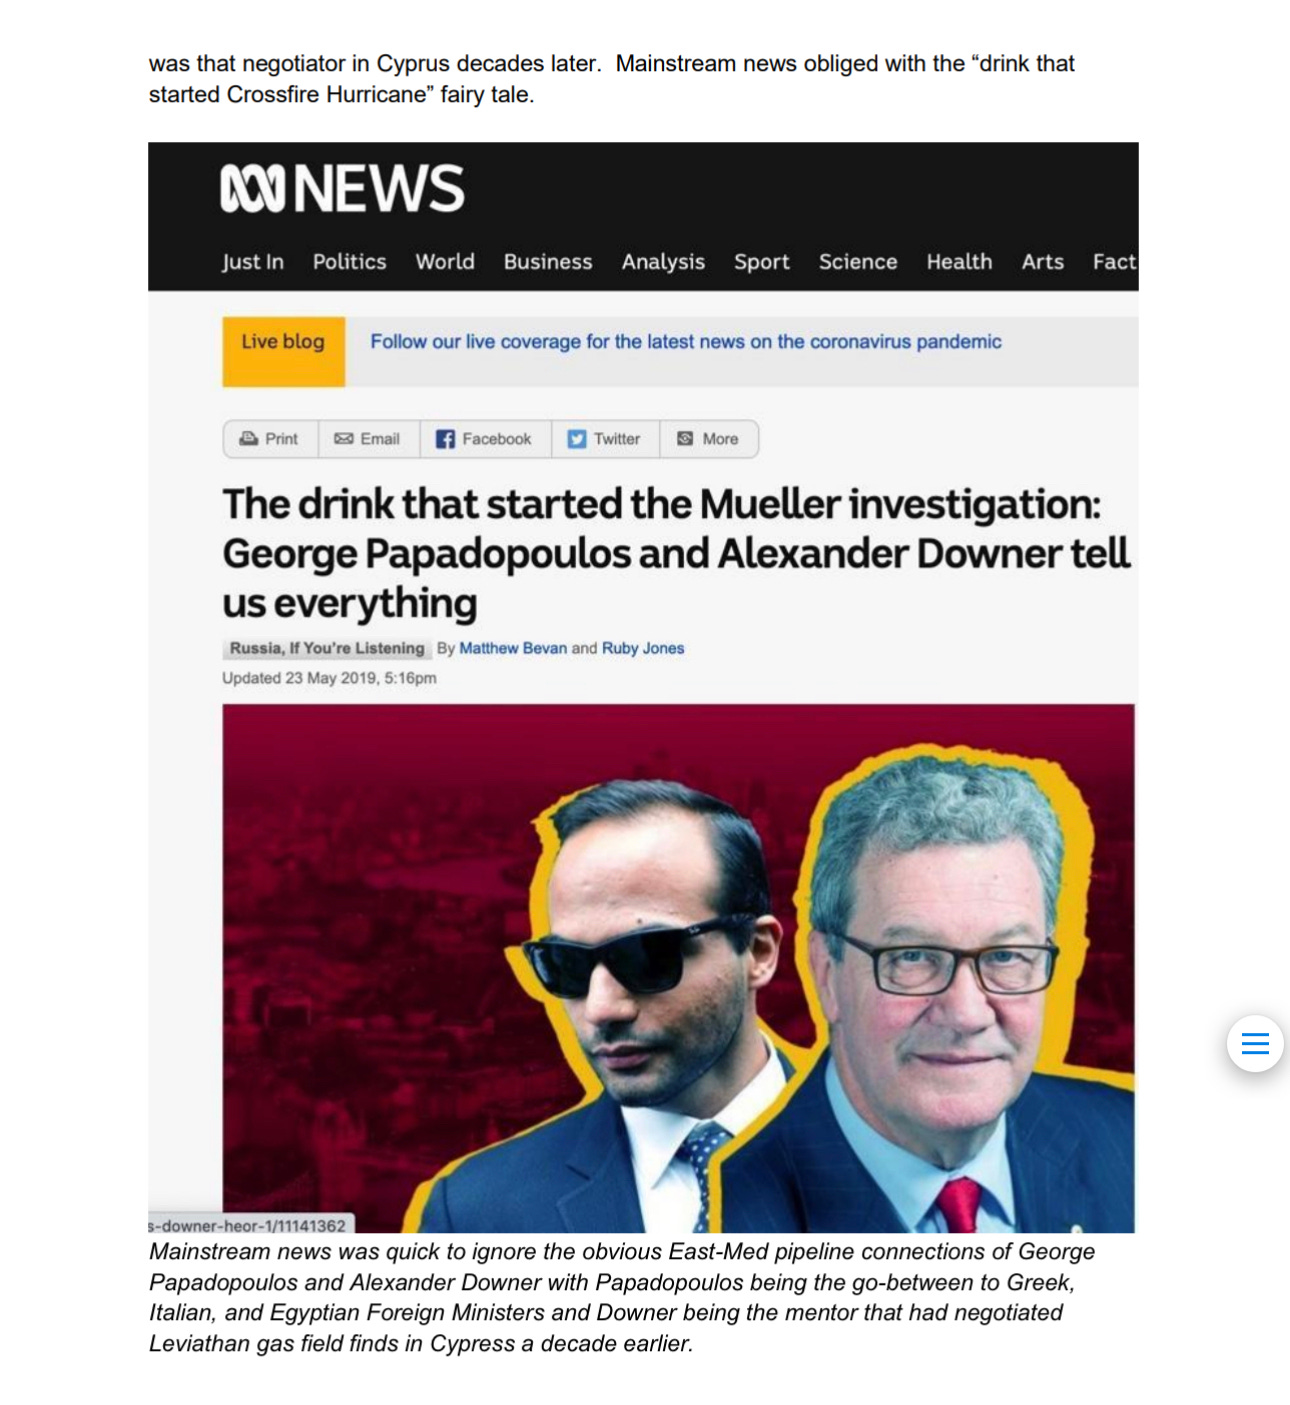The image size is (1290, 1405).
Task: Open the floating hamburger menu button
Action: [x=1255, y=1044]
